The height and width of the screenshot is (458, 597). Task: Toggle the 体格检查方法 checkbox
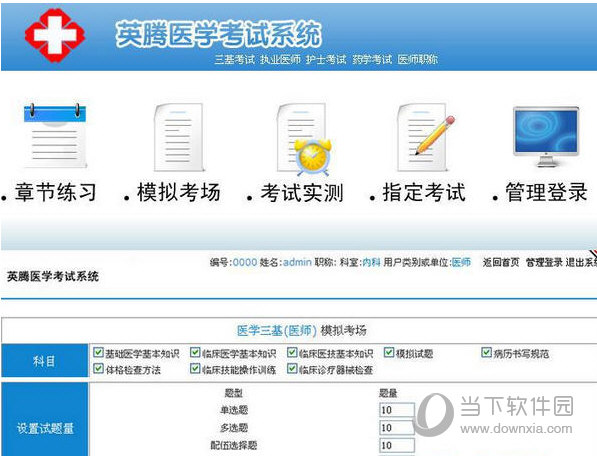click(98, 368)
